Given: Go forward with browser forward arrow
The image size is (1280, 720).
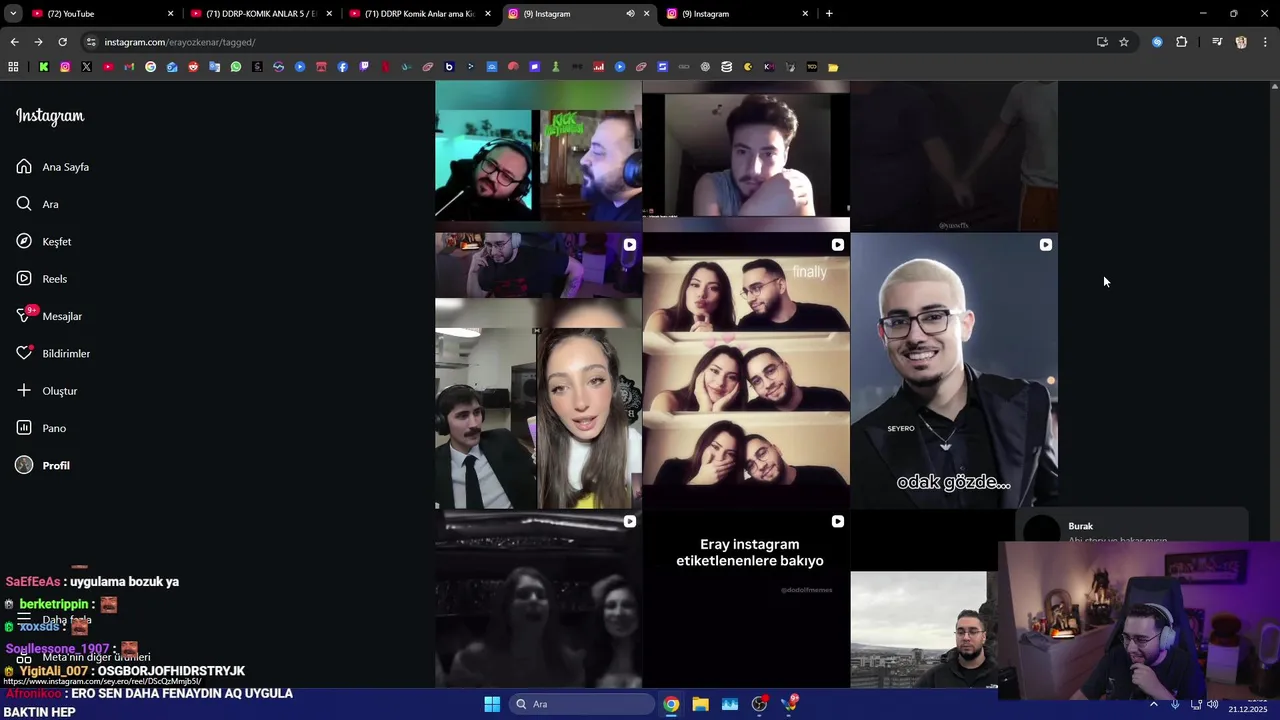Looking at the screenshot, I should point(38,42).
